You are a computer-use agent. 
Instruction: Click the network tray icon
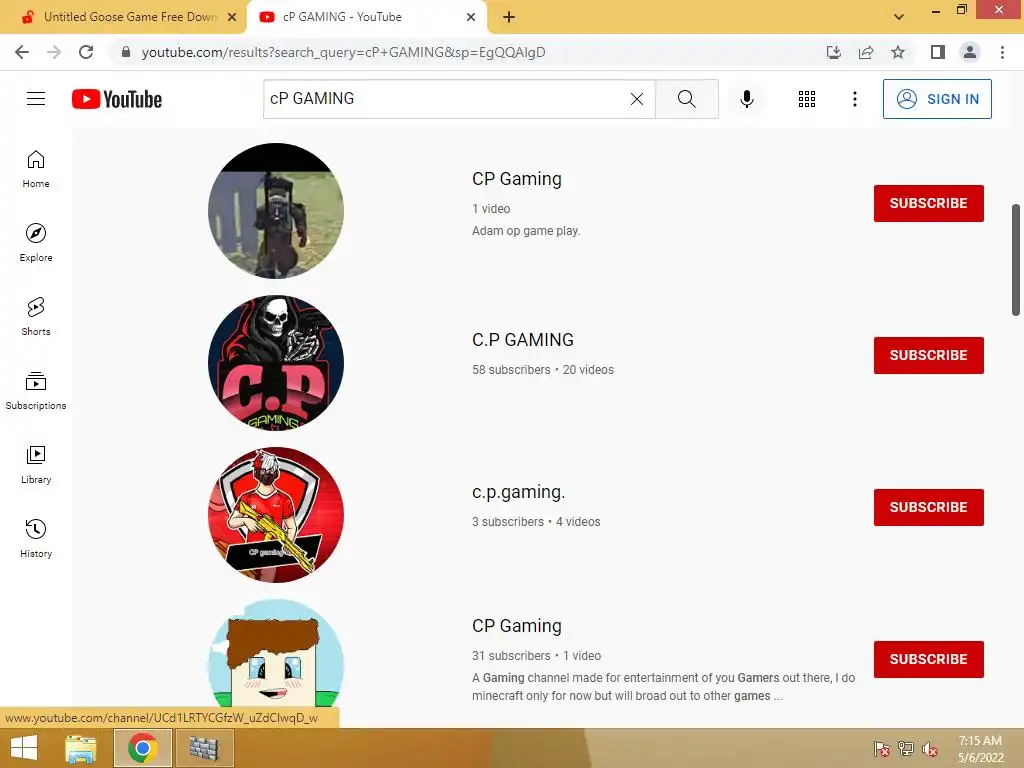[x=906, y=748]
